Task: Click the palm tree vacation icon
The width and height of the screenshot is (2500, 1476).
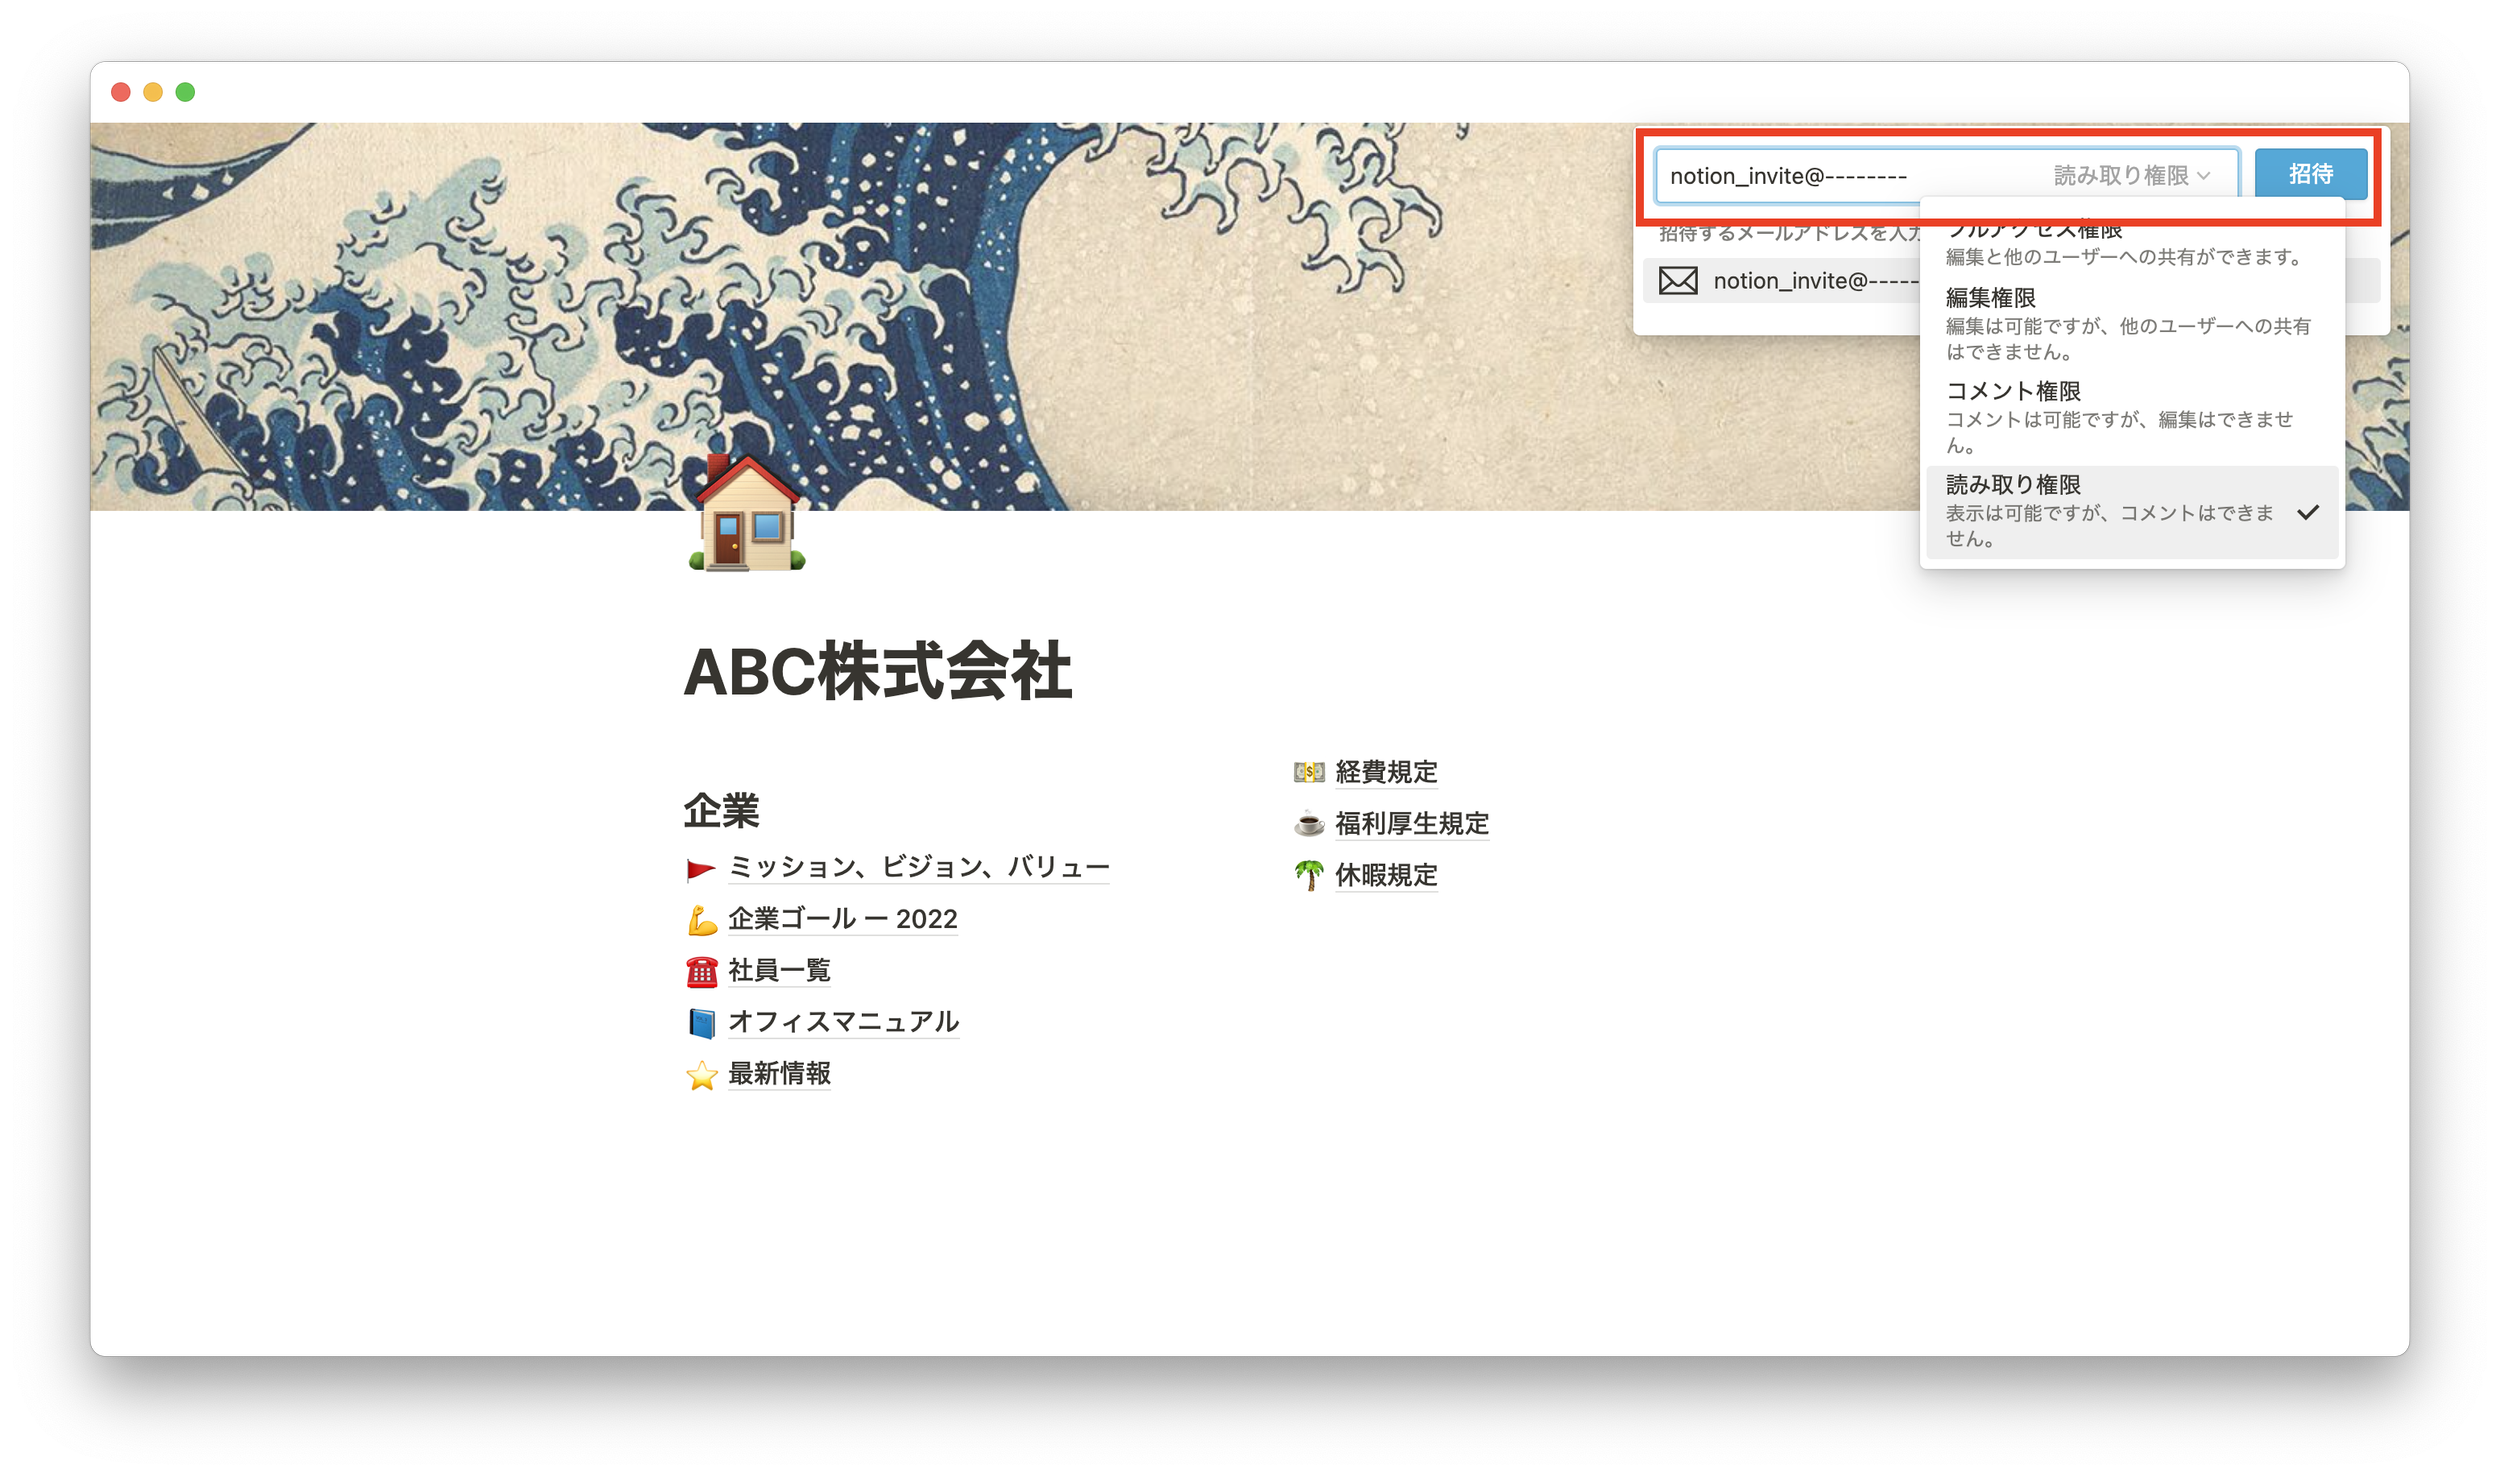Action: 1308,876
